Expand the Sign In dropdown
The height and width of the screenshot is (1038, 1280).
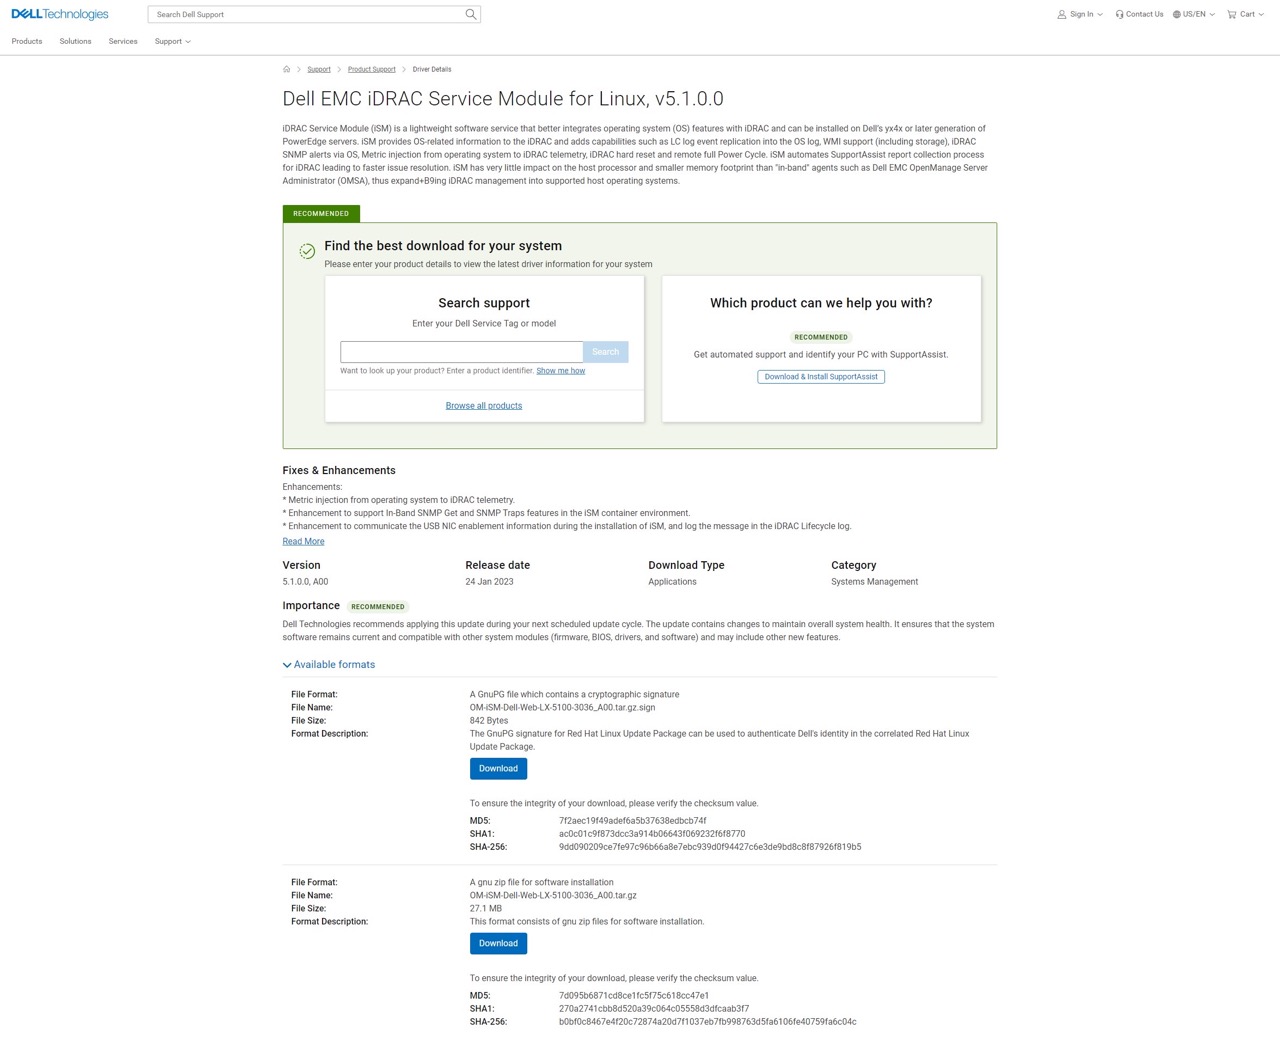coord(1100,15)
